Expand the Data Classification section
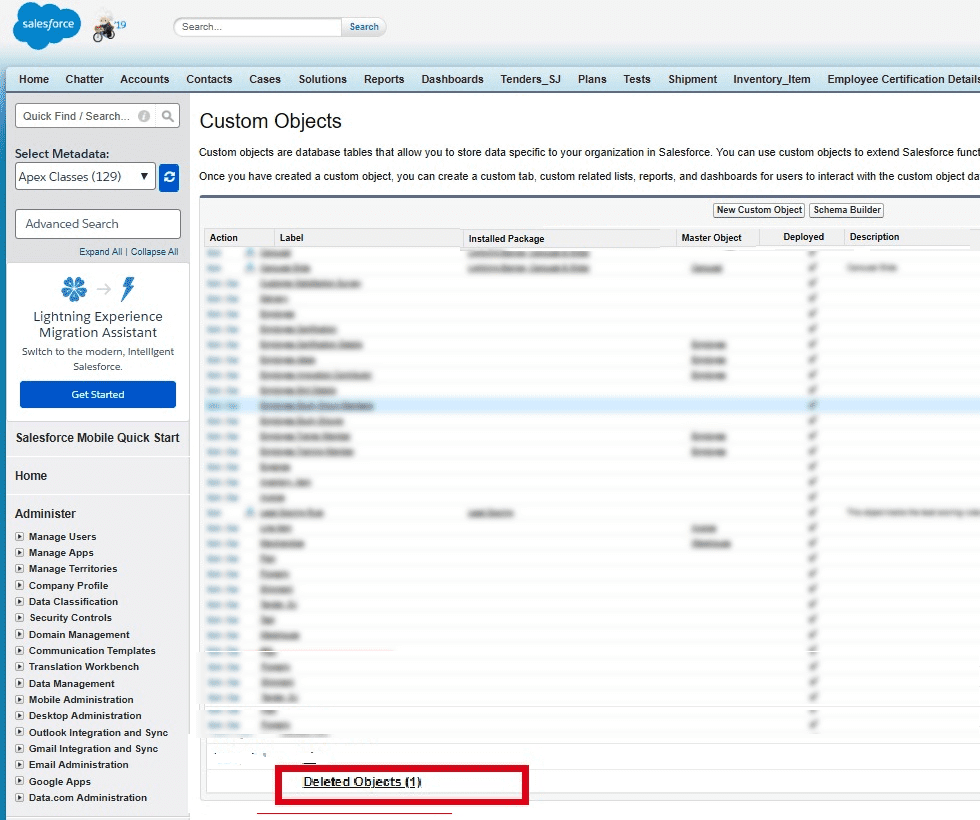Image resolution: width=980 pixels, height=820 pixels. [19, 602]
